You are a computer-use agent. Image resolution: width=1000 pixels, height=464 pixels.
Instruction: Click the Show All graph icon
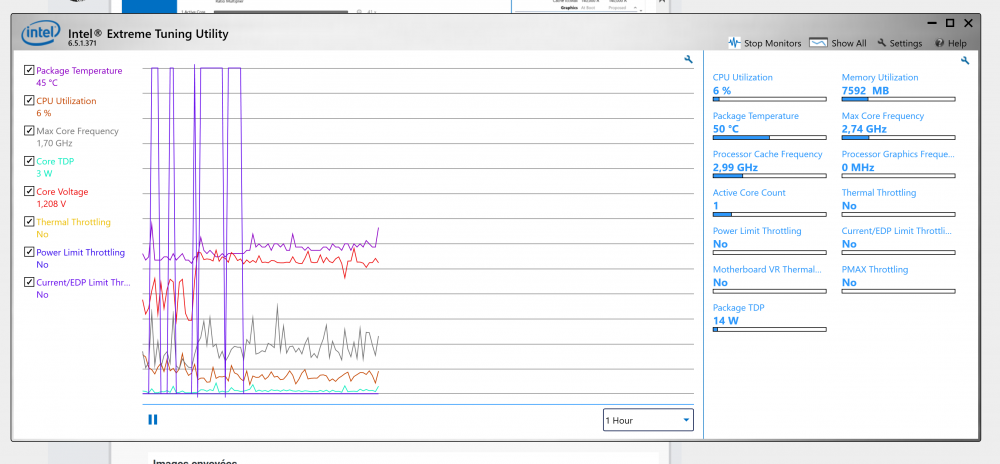818,43
